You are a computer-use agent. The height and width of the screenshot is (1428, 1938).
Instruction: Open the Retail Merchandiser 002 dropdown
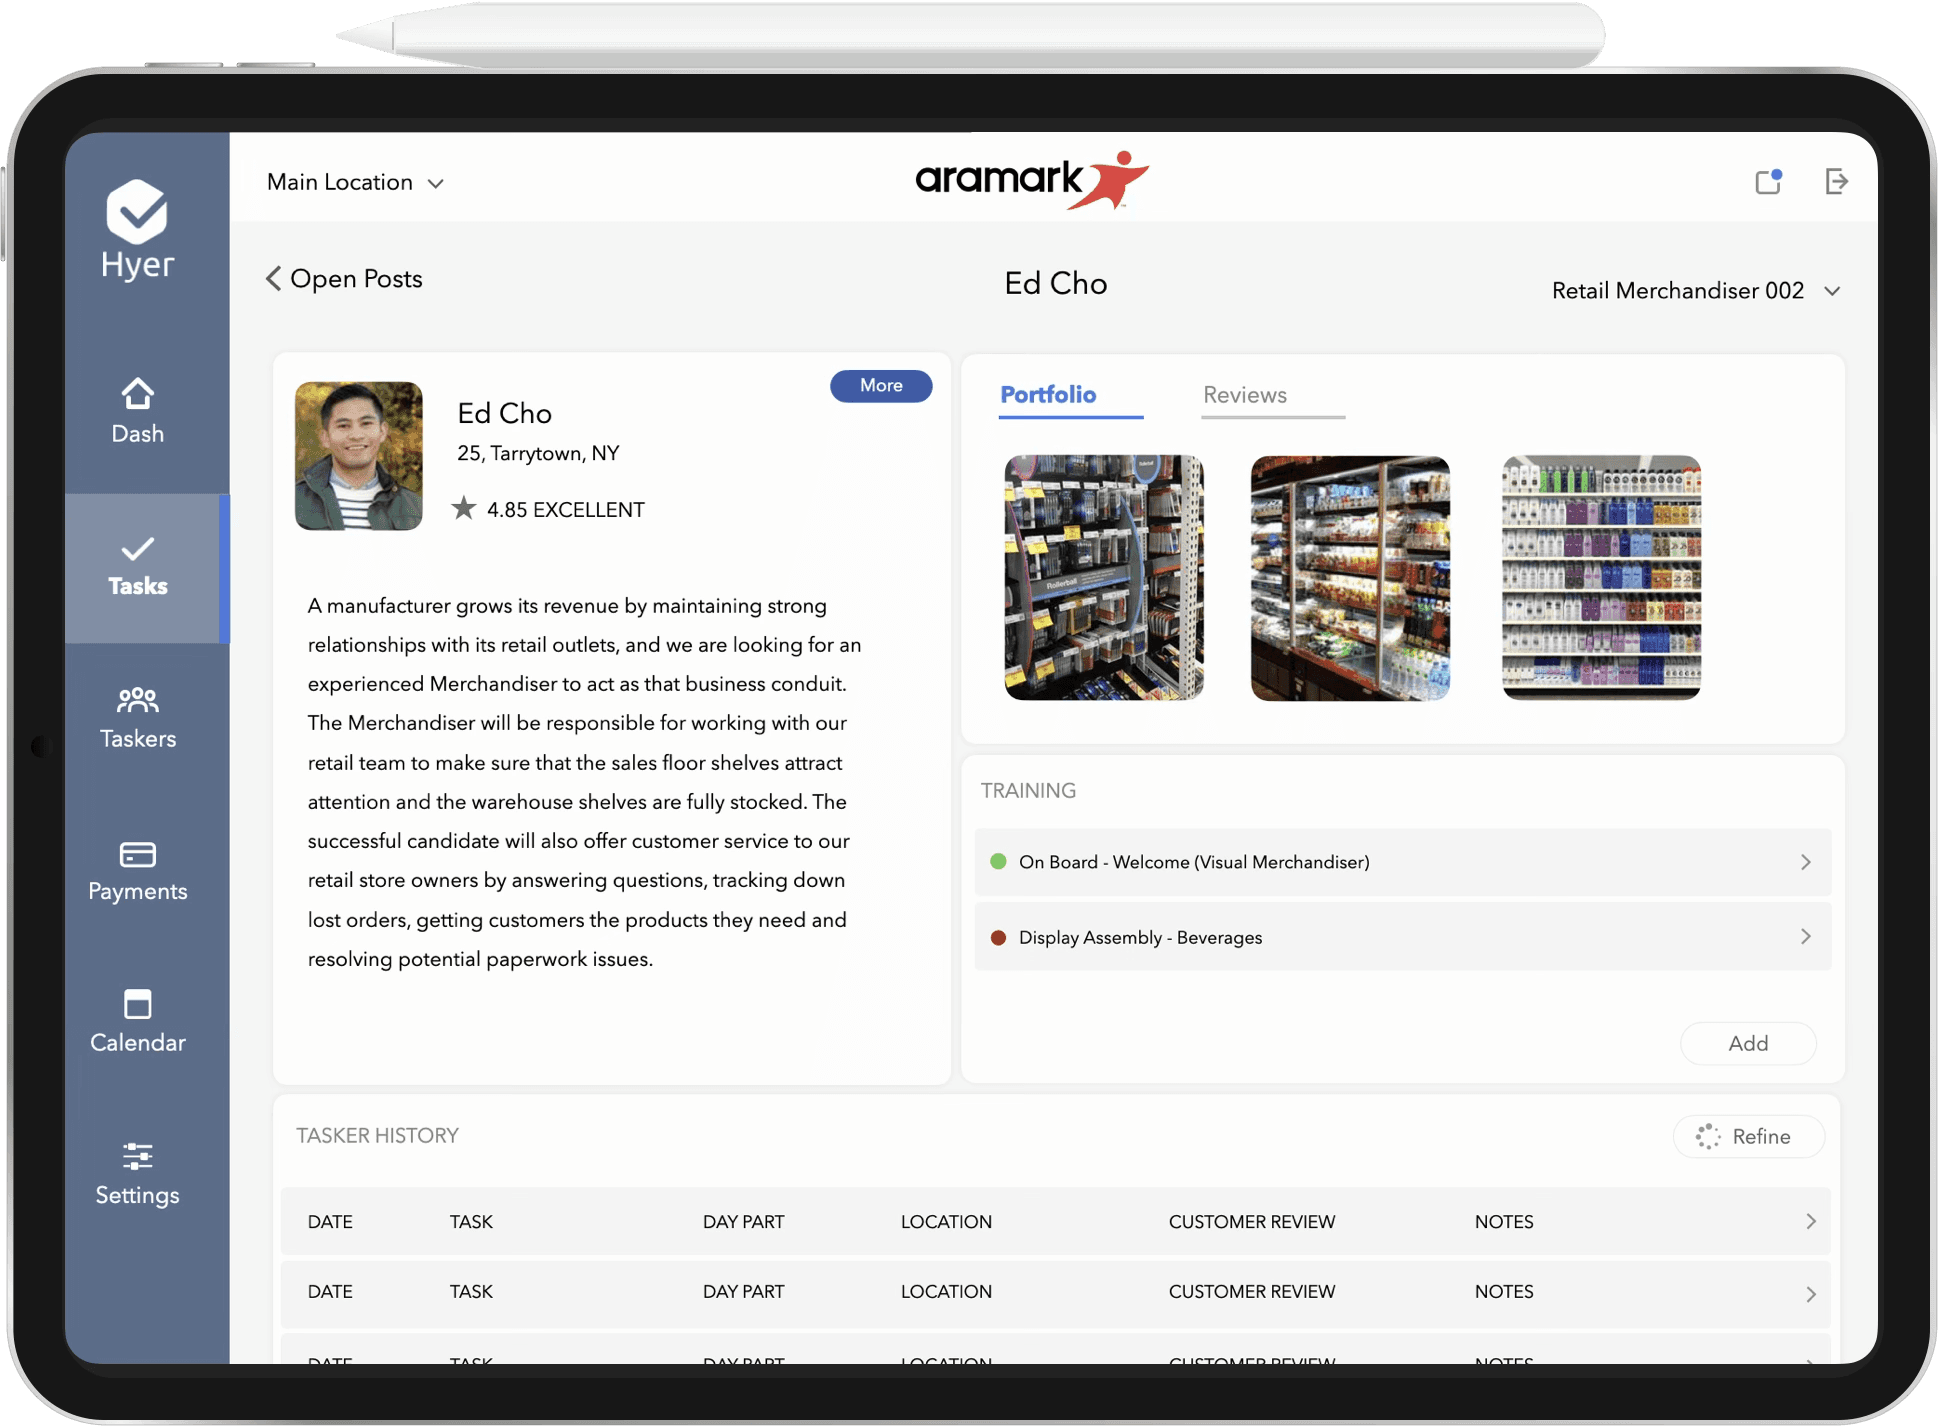click(1695, 290)
